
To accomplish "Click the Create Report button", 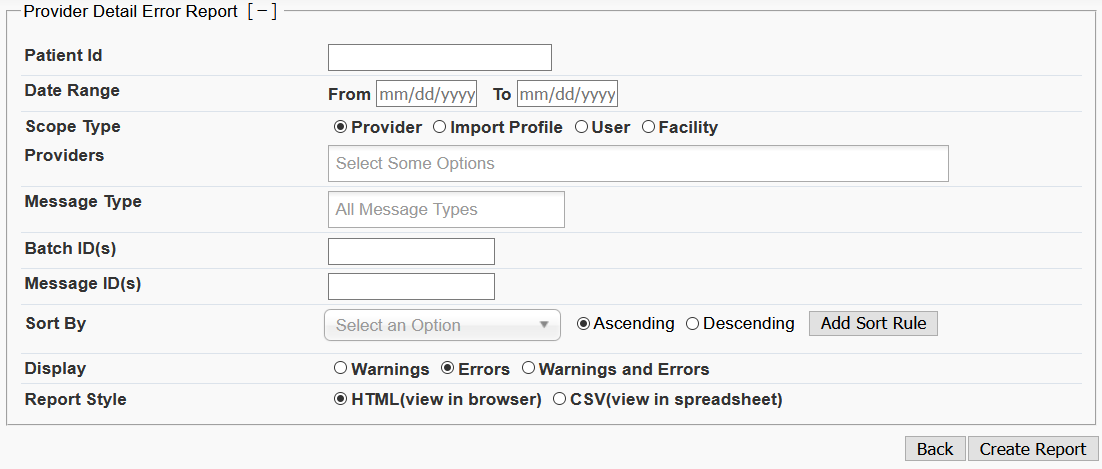I will tap(1033, 449).
